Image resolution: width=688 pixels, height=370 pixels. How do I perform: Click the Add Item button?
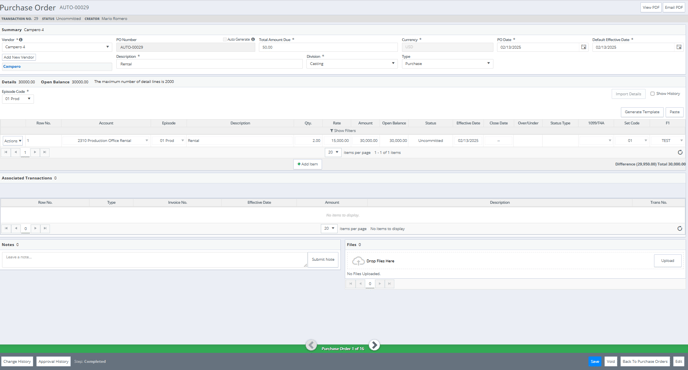click(308, 164)
